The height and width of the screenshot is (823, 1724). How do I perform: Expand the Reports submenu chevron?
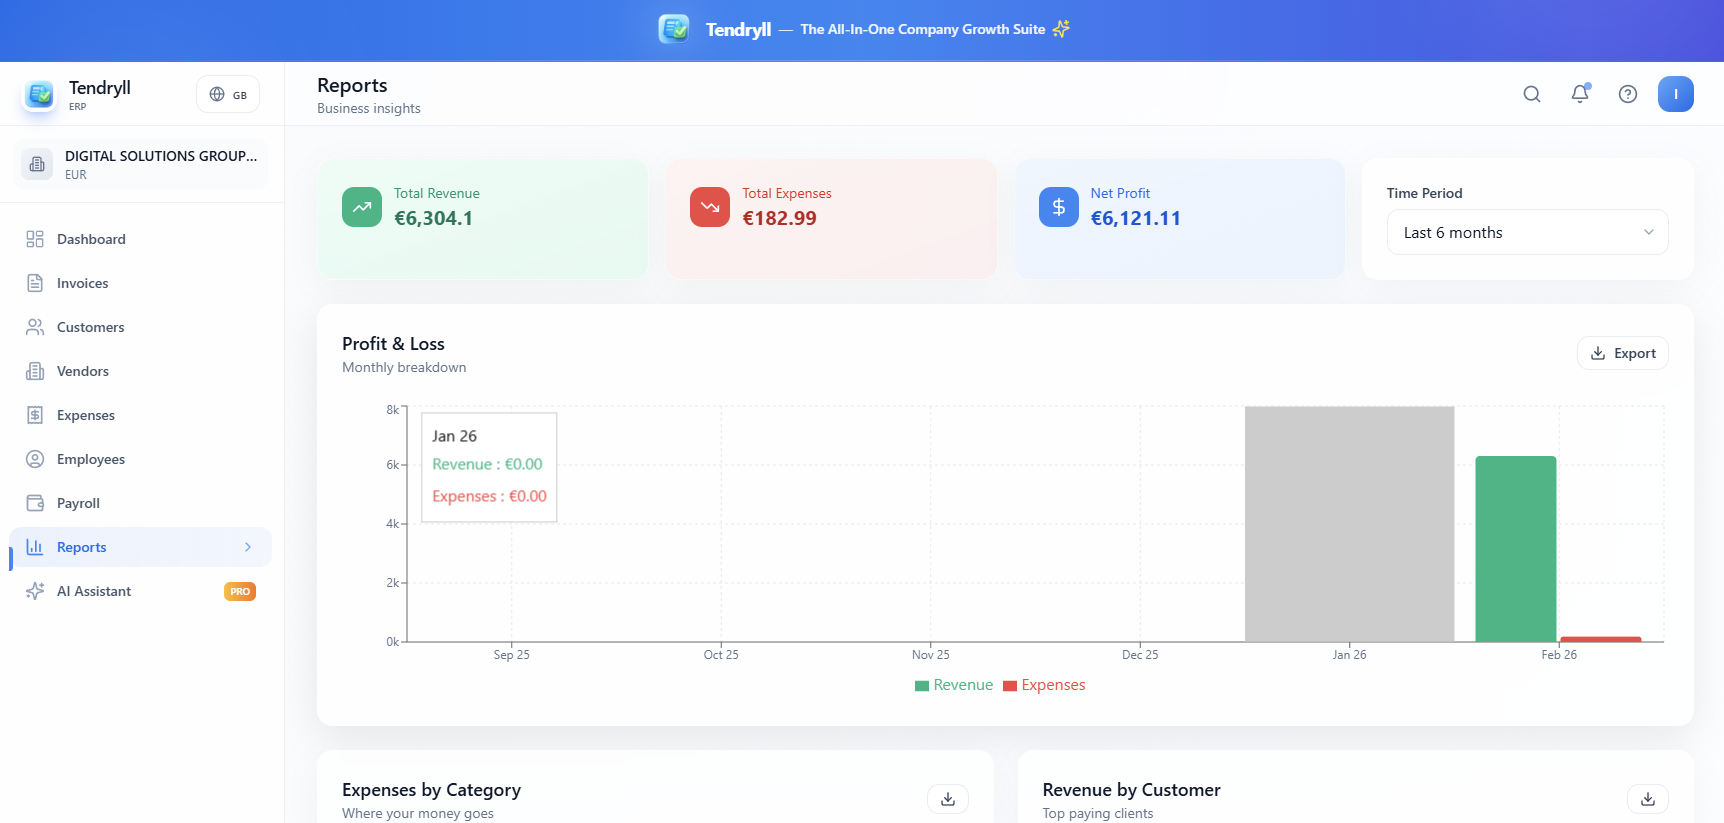pyautogui.click(x=248, y=547)
